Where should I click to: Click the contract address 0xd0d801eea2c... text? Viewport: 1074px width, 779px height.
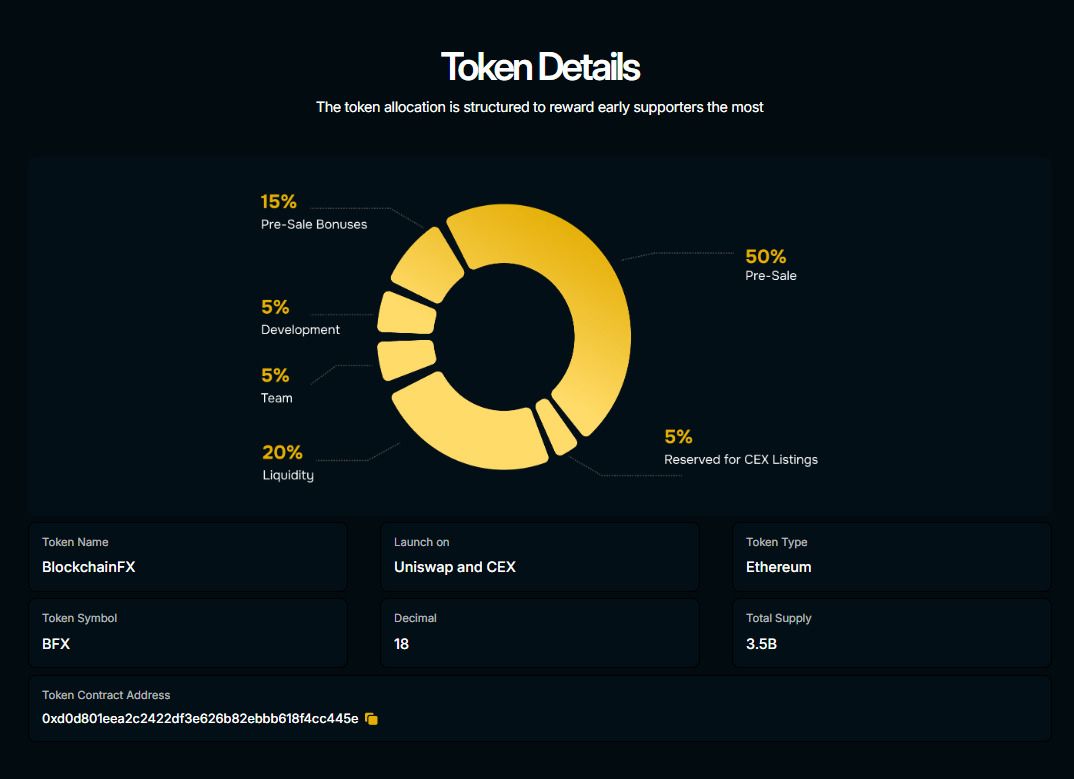[200, 719]
